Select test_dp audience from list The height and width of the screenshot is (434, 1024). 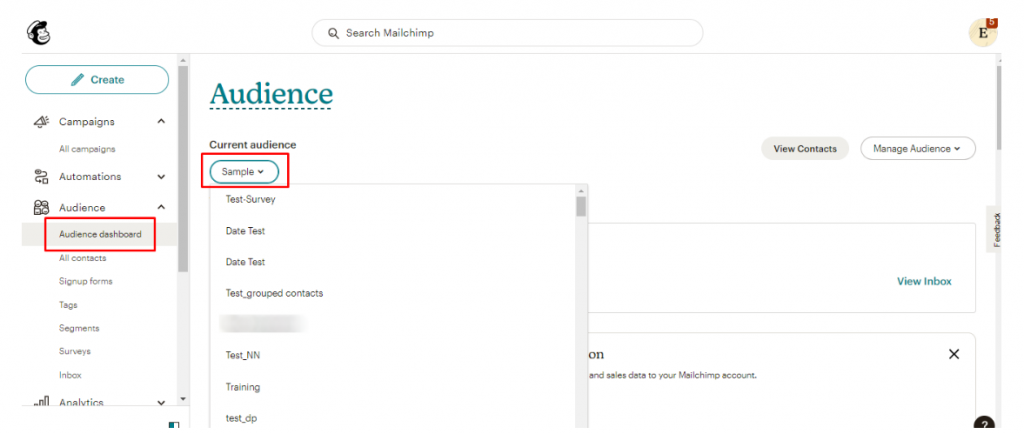[x=241, y=418]
